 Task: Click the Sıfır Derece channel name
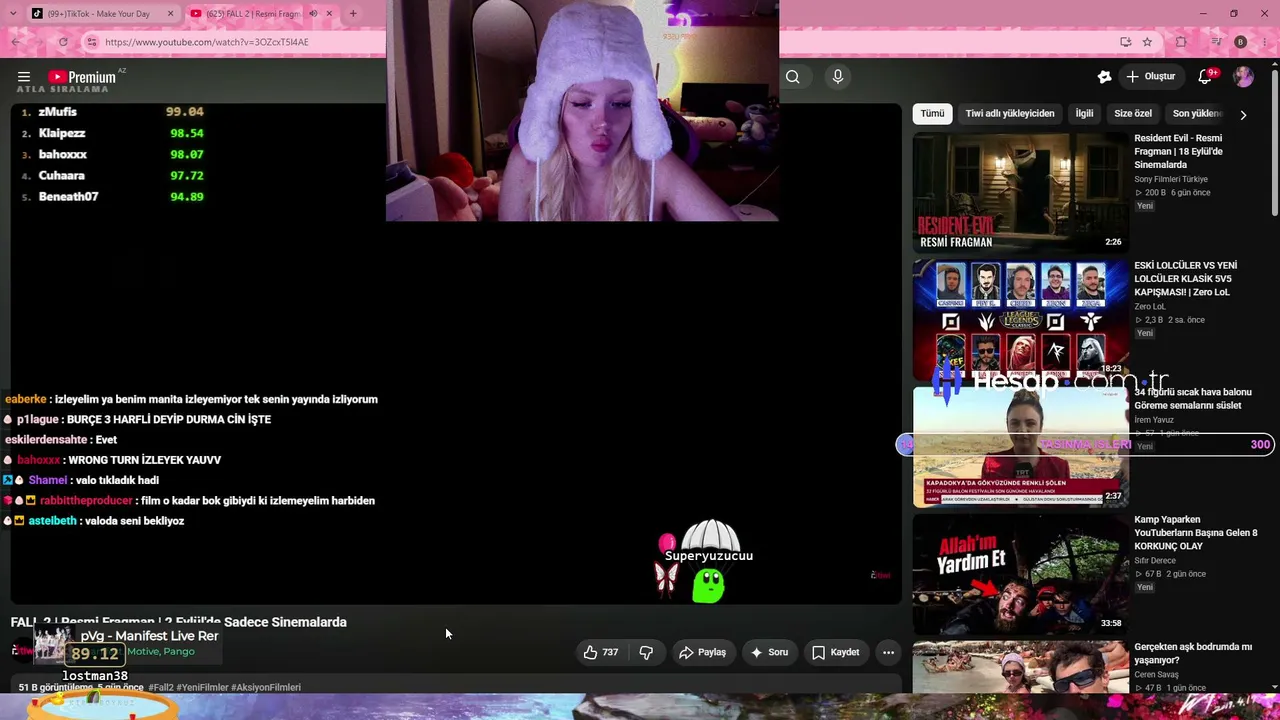coord(1155,561)
